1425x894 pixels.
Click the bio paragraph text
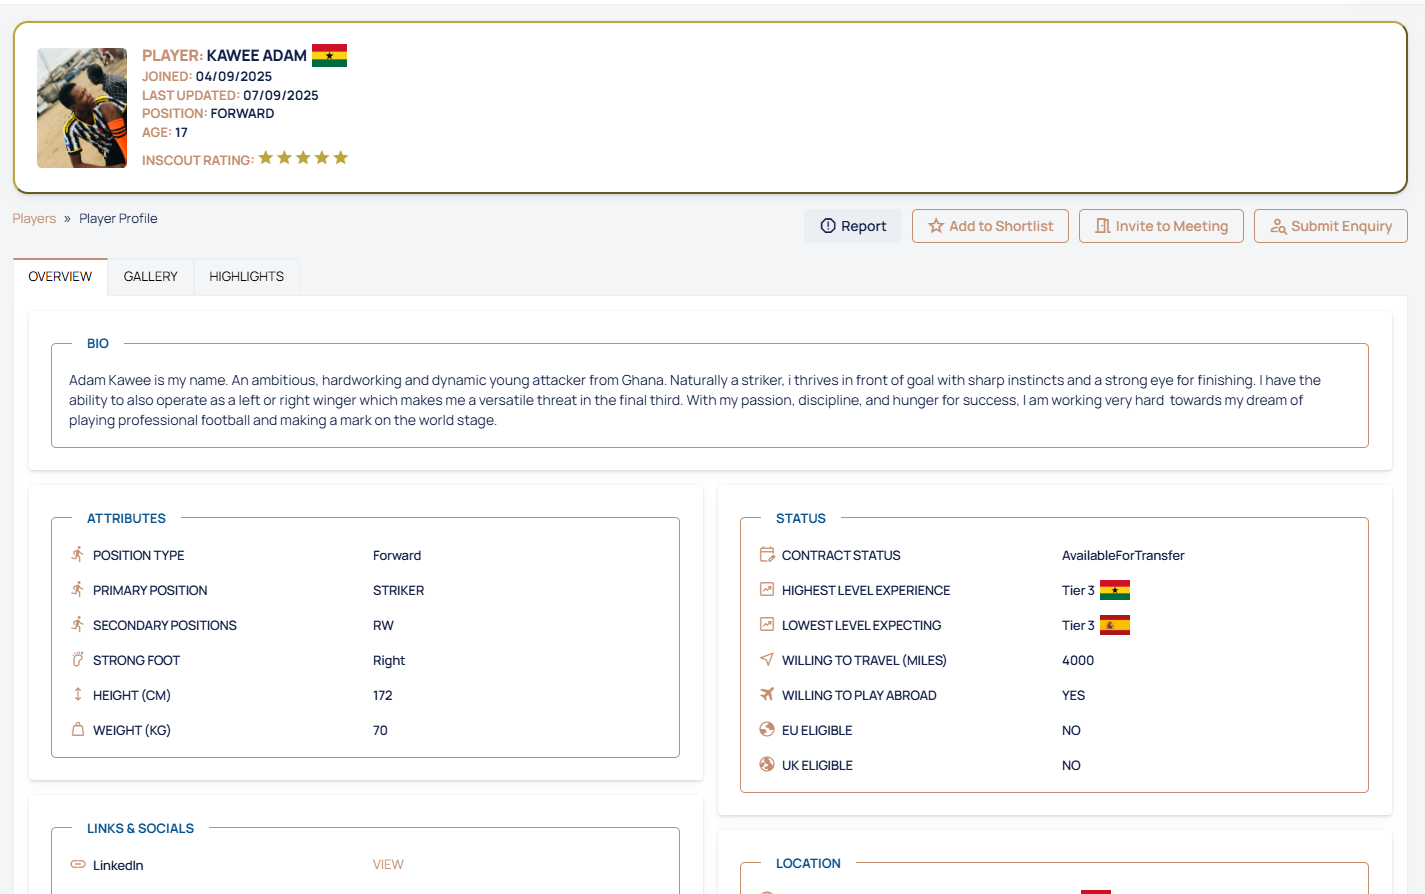point(695,400)
